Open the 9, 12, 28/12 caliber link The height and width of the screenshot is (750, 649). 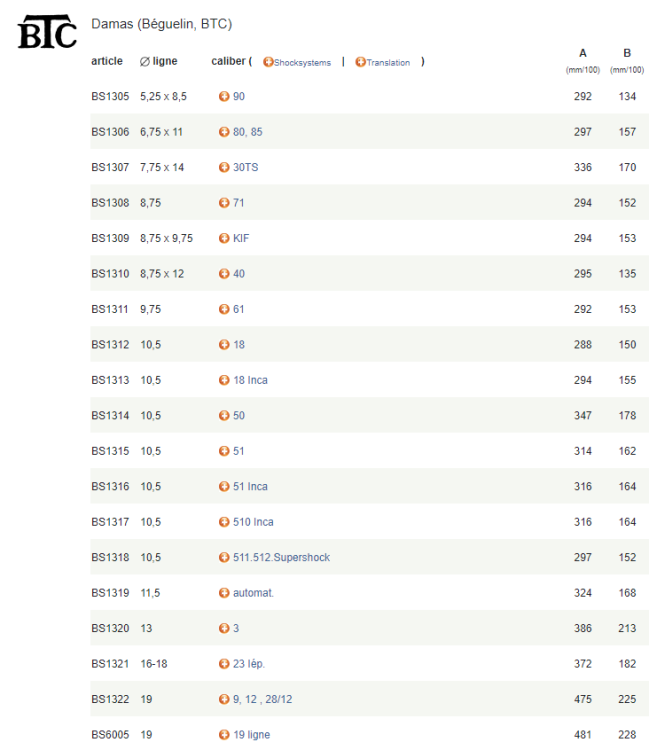(x=263, y=699)
